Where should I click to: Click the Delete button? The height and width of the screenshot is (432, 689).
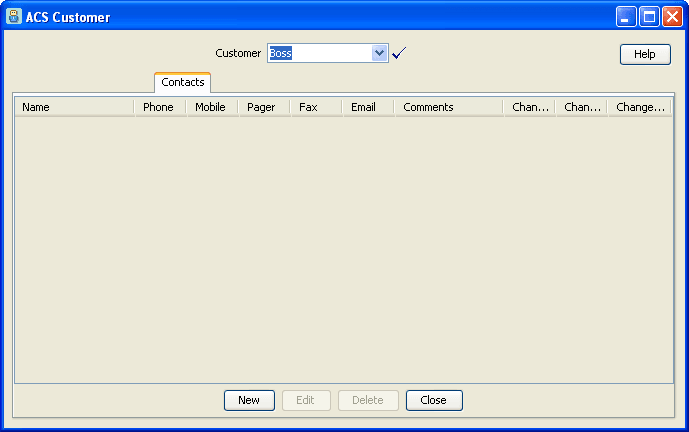pos(368,400)
